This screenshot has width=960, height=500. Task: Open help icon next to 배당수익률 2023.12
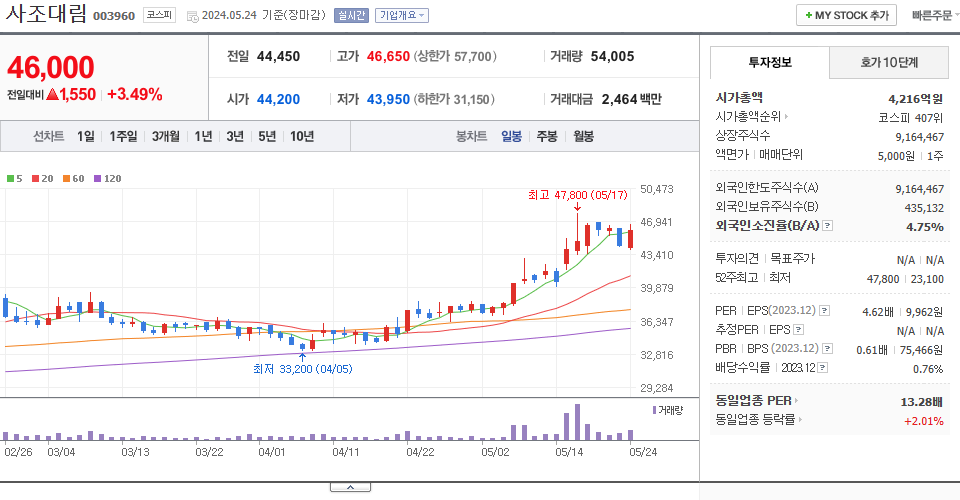pos(823,368)
